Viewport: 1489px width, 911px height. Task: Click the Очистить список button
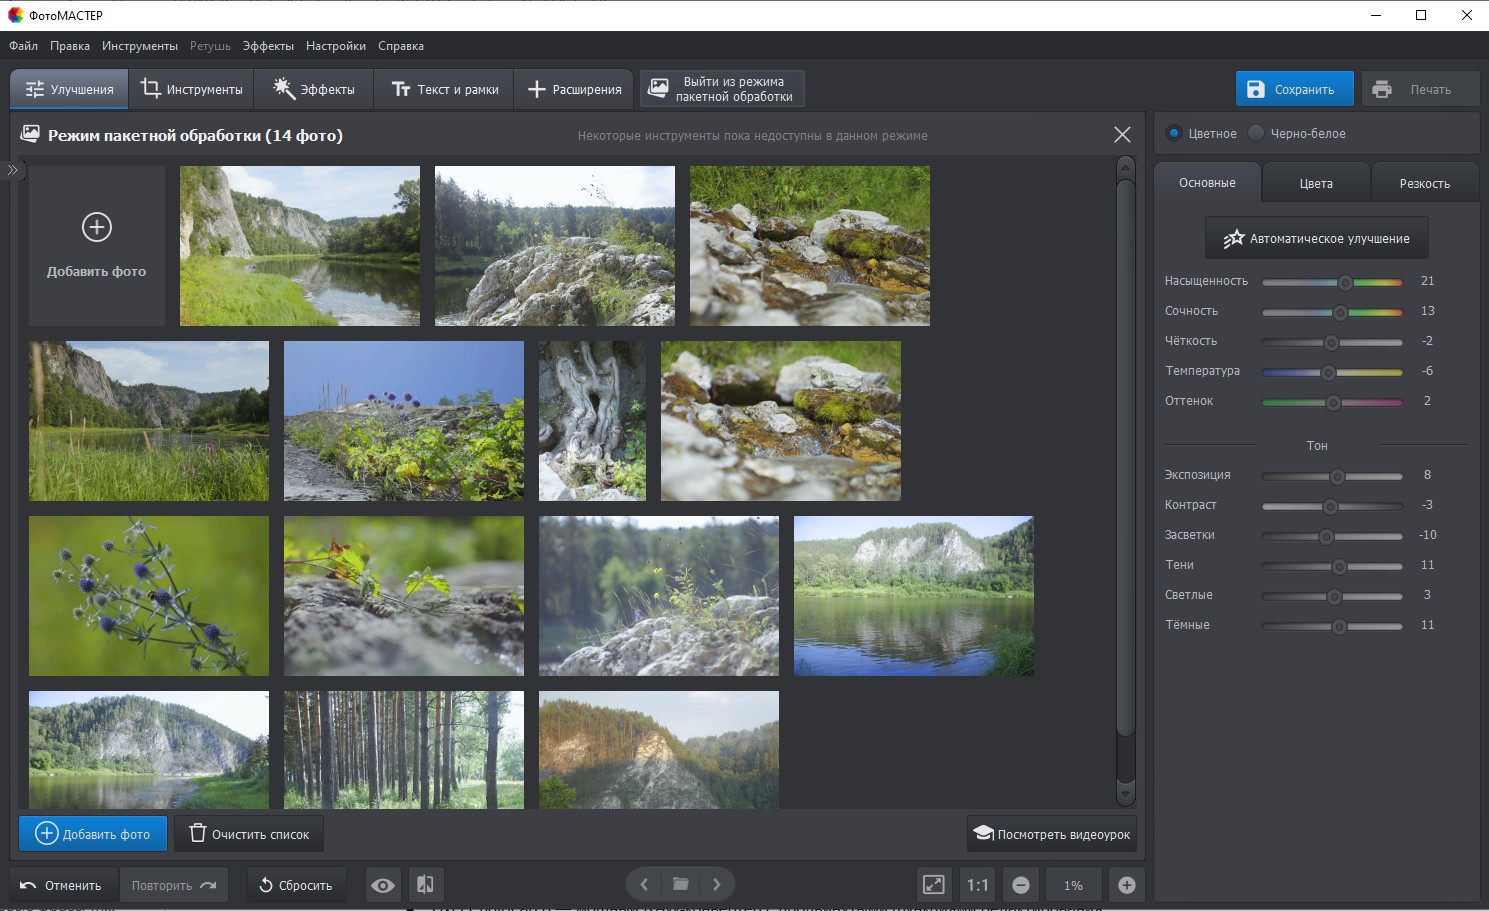249,834
